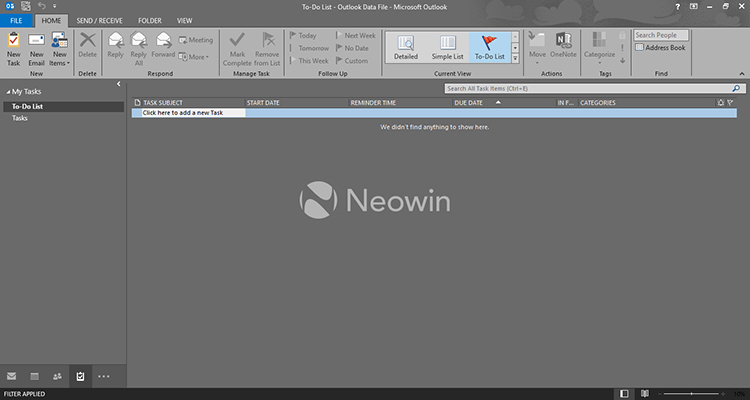This screenshot has width=750, height=400.
Task: Open the FILE tab
Action: (x=16, y=21)
